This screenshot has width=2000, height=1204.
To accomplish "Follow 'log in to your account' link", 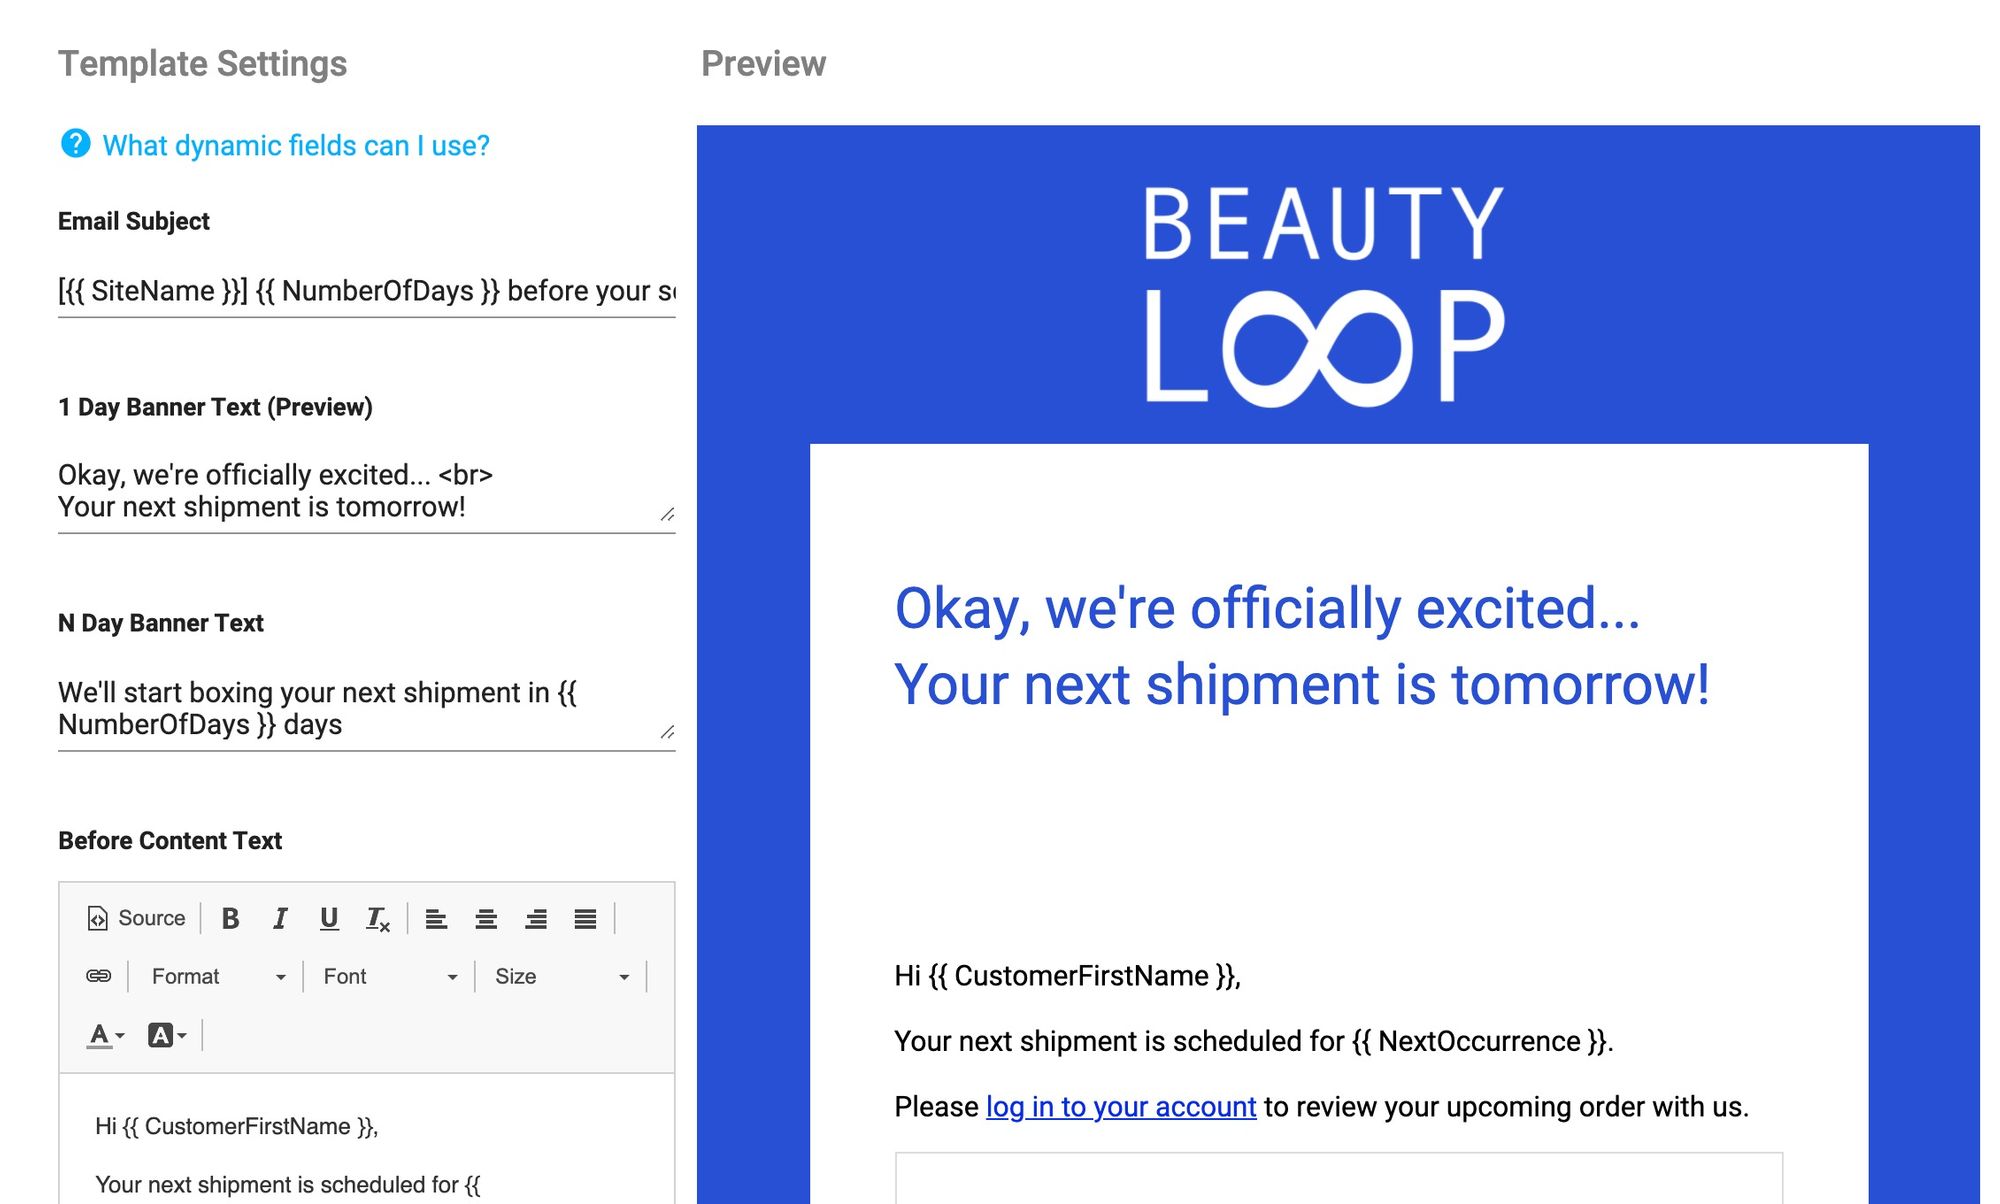I will click(1121, 1107).
